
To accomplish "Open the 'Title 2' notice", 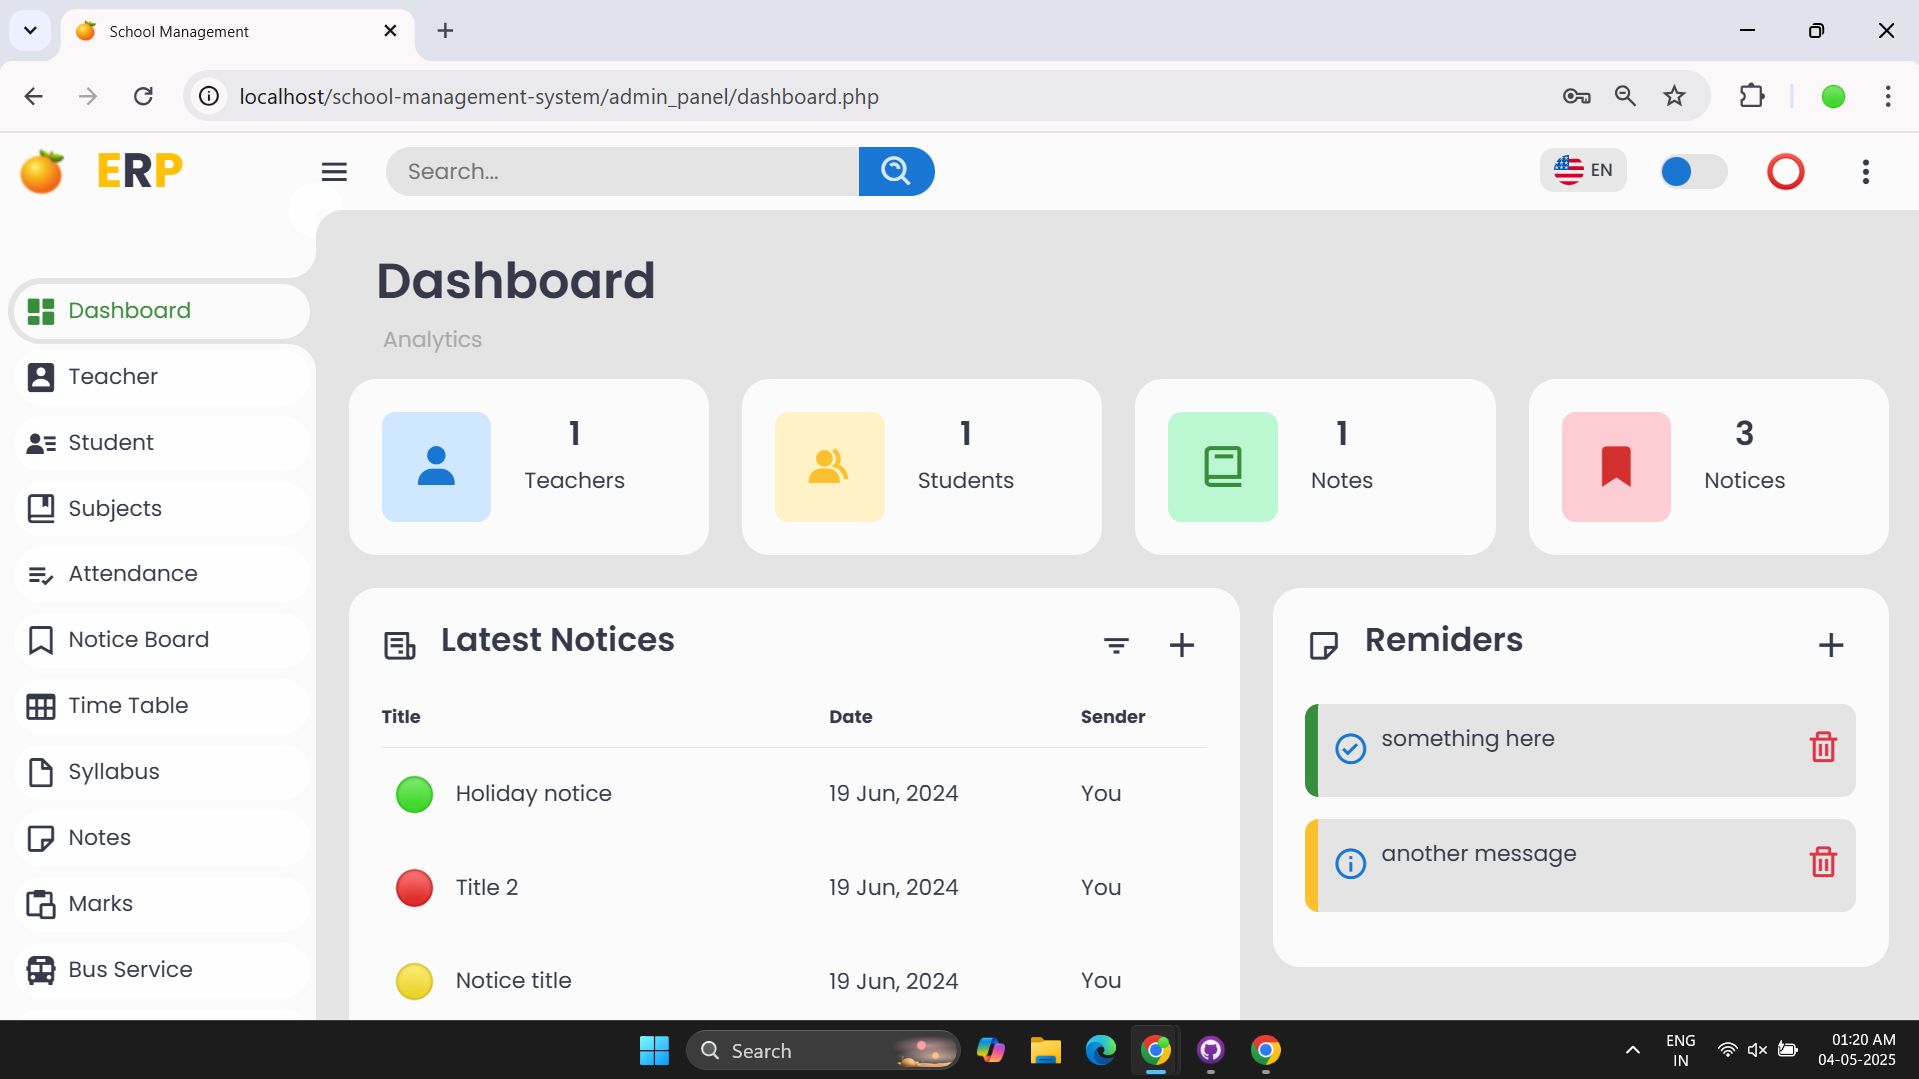I will [487, 888].
